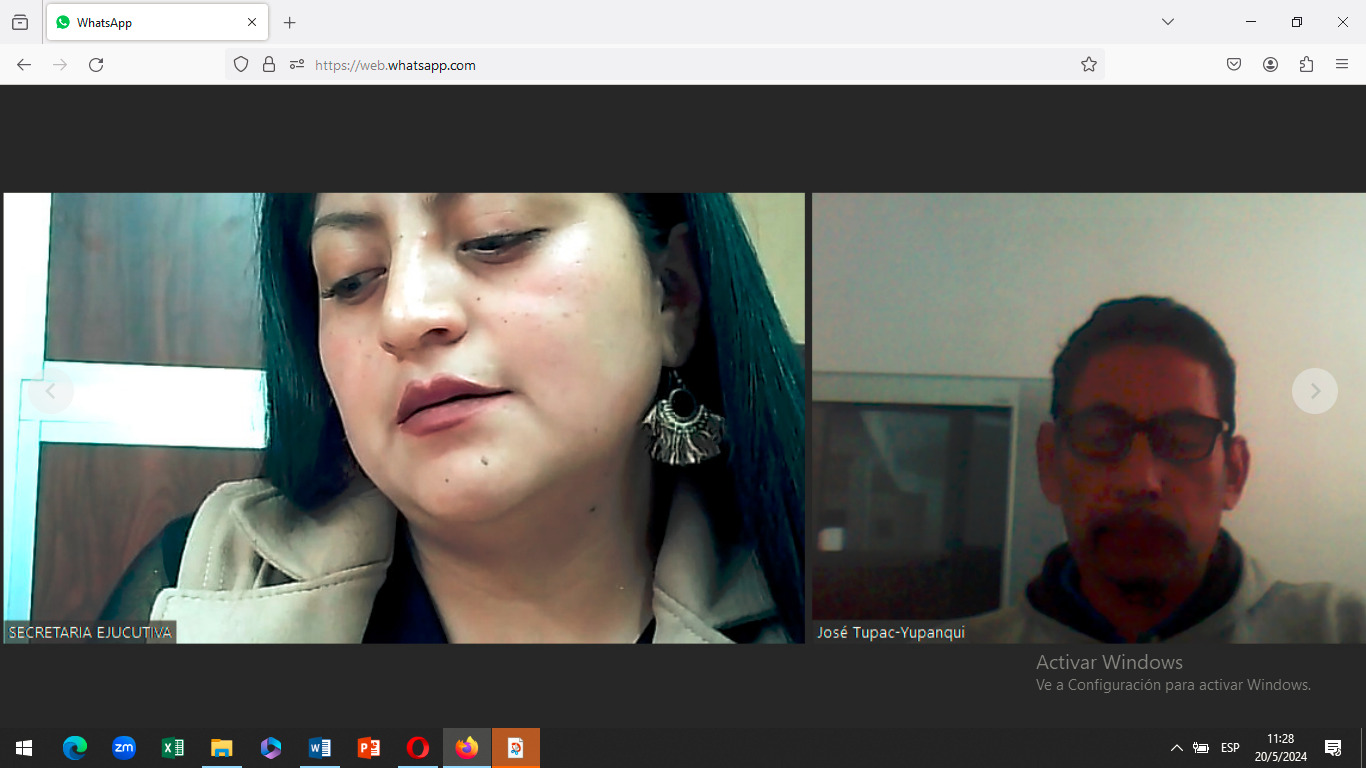1366x768 pixels.
Task: Switch to the WhatsApp browser tab
Action: 150,22
